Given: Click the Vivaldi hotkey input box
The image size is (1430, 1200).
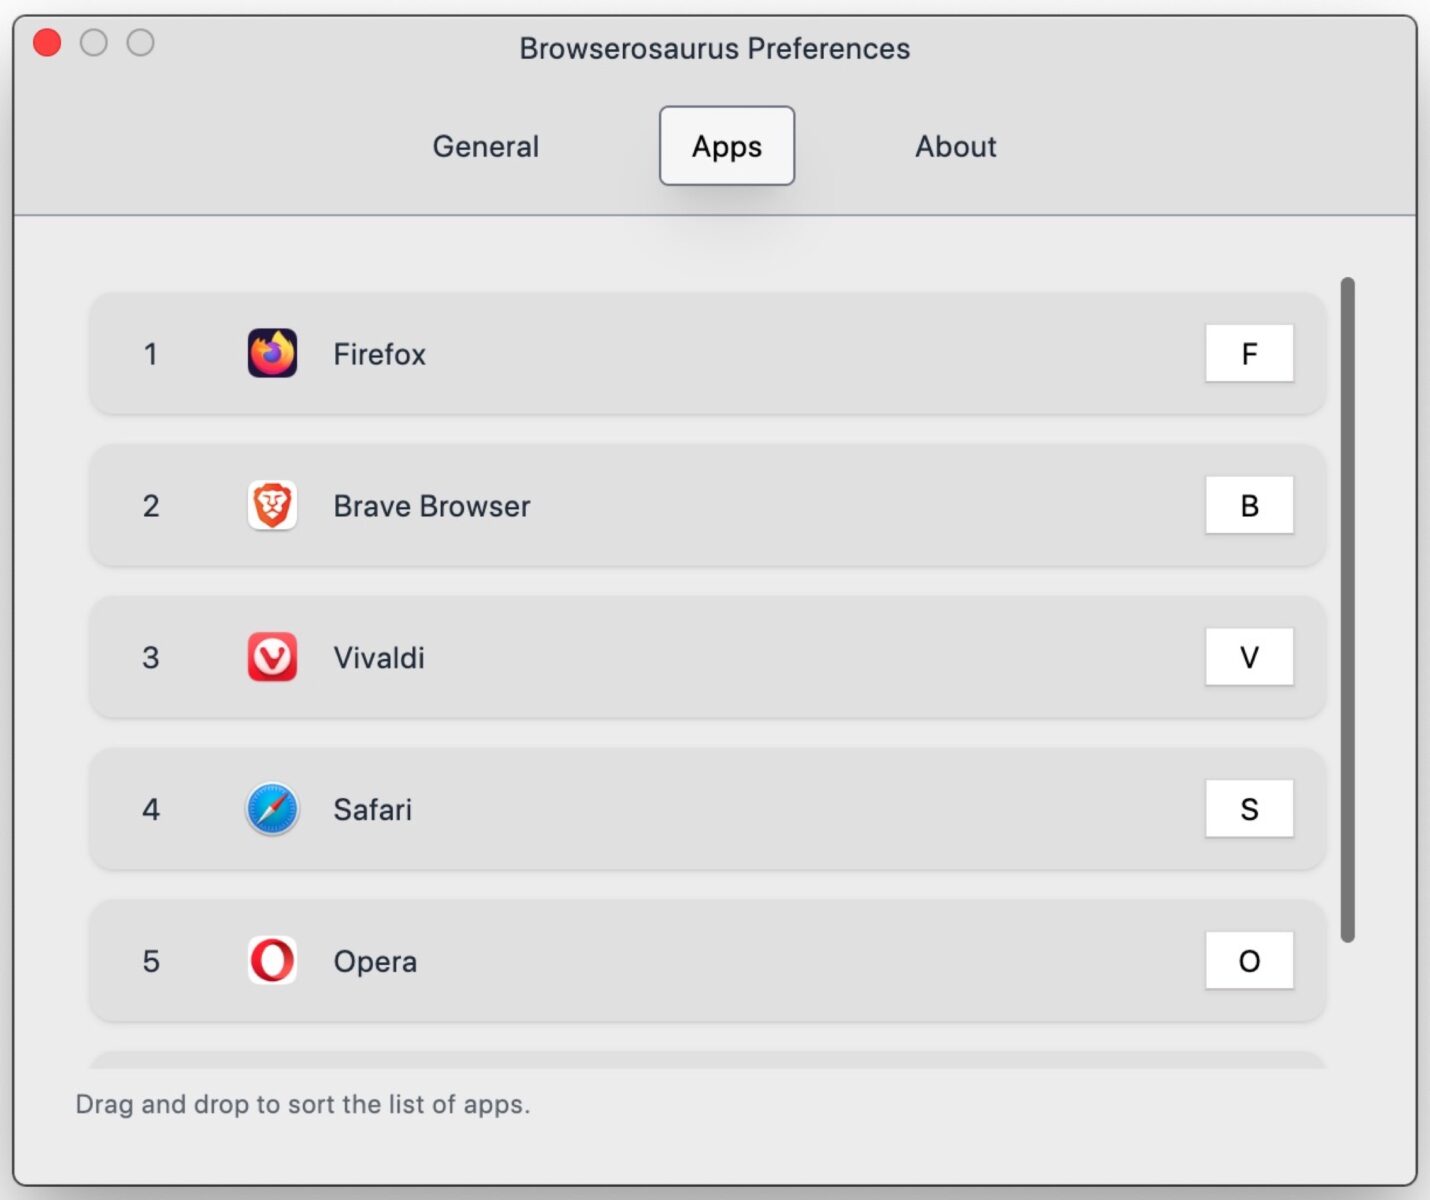Looking at the screenshot, I should [1249, 657].
